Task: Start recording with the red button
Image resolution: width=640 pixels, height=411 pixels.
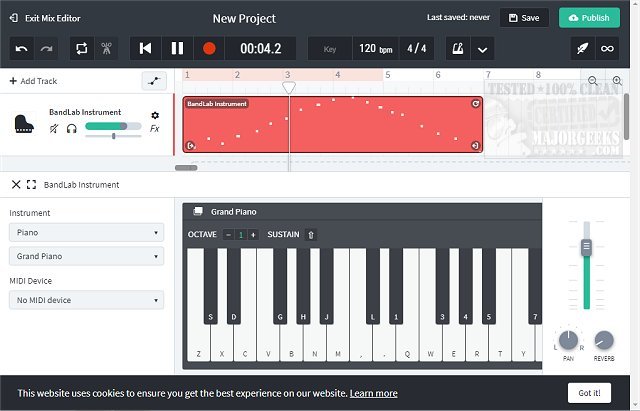Action: point(209,49)
